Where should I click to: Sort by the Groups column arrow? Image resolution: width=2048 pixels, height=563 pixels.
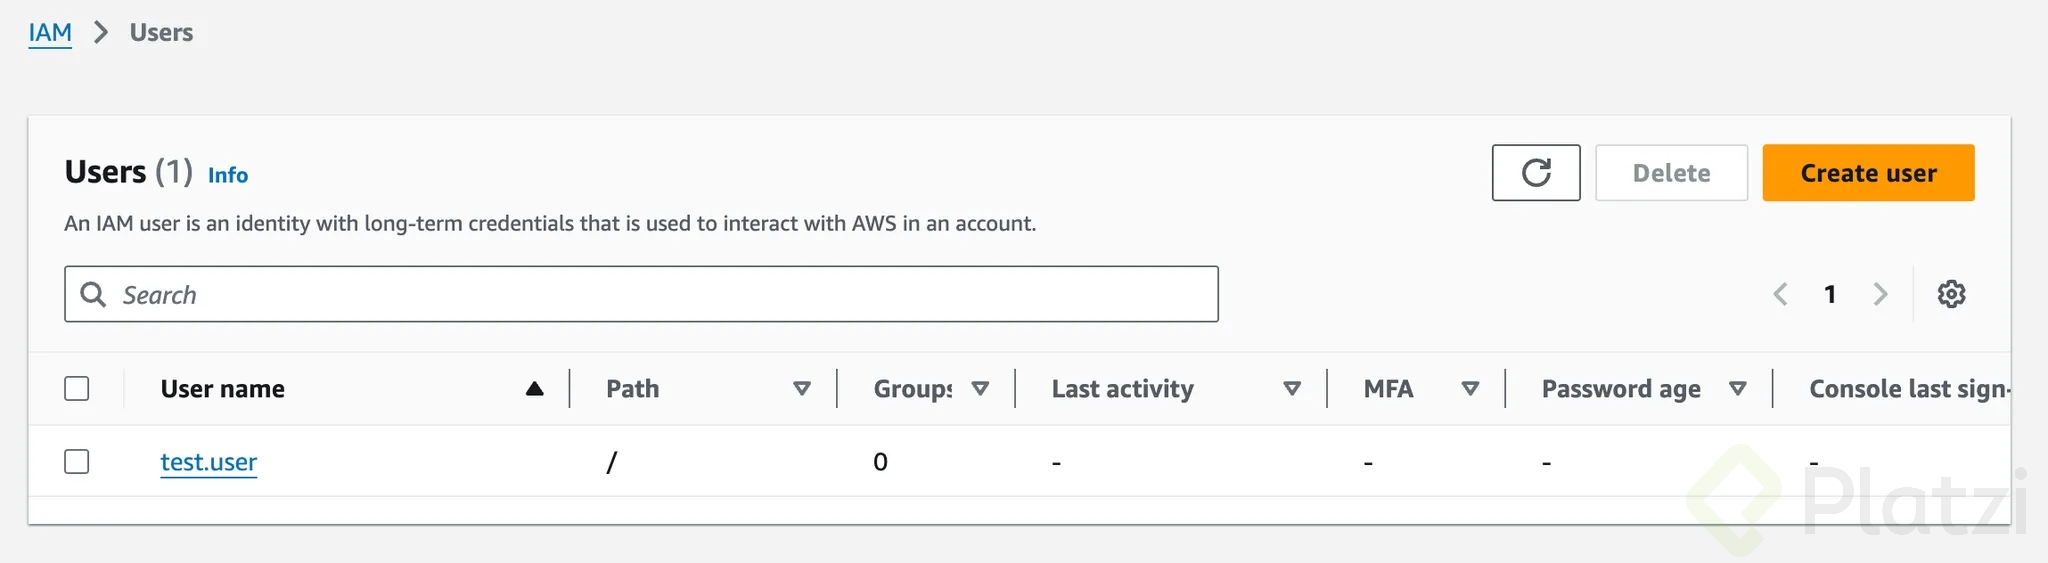coord(980,389)
